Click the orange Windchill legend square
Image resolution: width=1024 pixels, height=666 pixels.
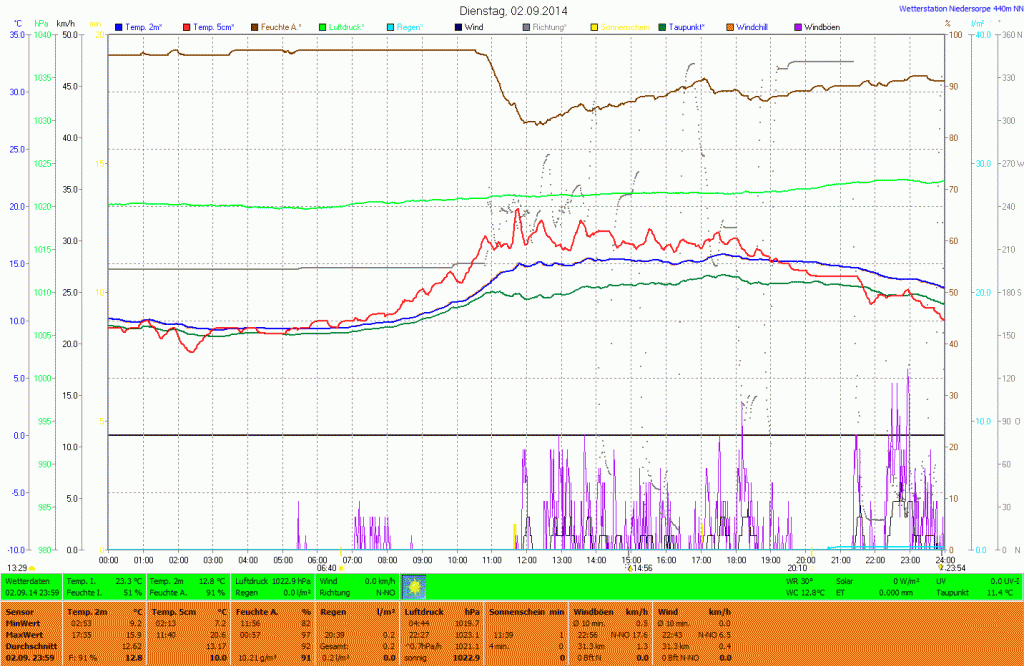pyautogui.click(x=729, y=27)
